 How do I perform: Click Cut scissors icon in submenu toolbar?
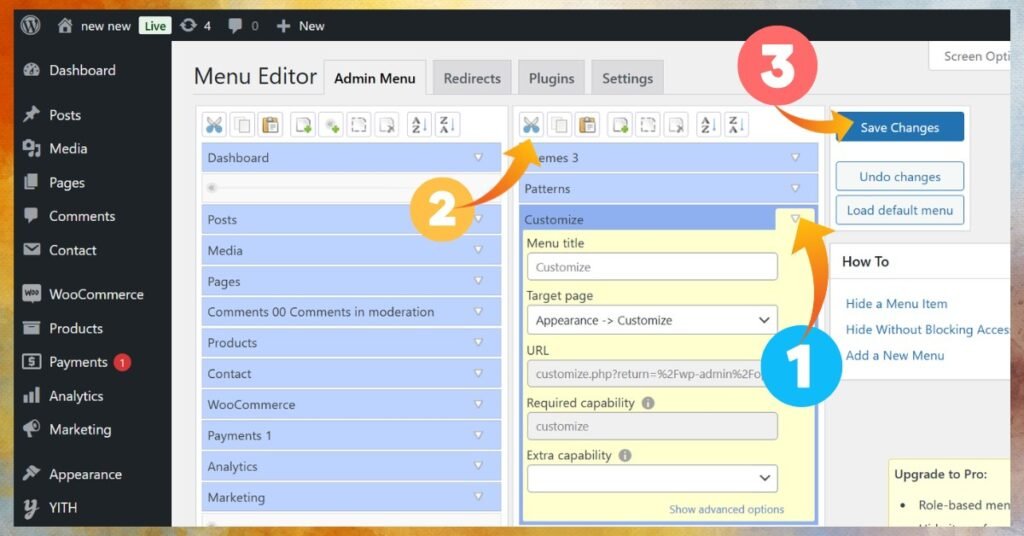tap(531, 125)
